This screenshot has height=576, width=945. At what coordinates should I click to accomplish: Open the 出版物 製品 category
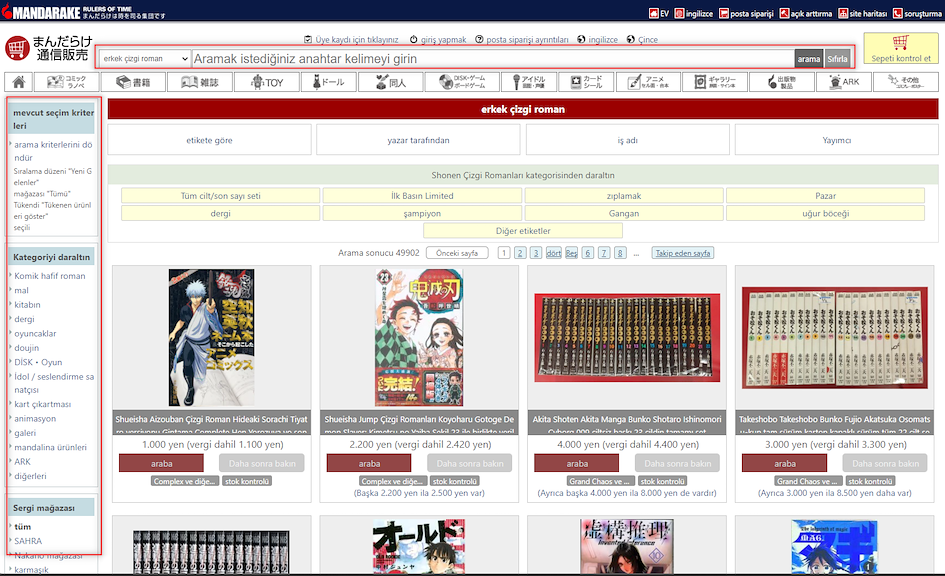coord(782,82)
